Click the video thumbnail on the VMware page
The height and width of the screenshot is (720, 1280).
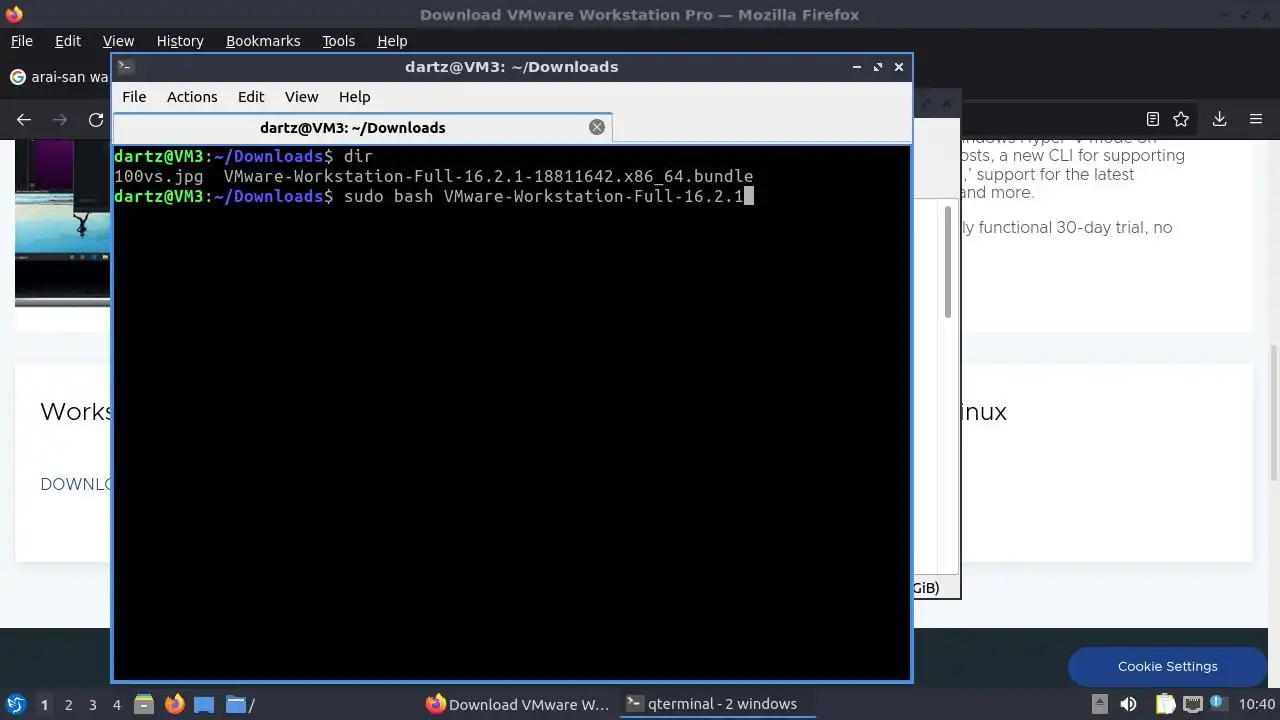[x=62, y=223]
